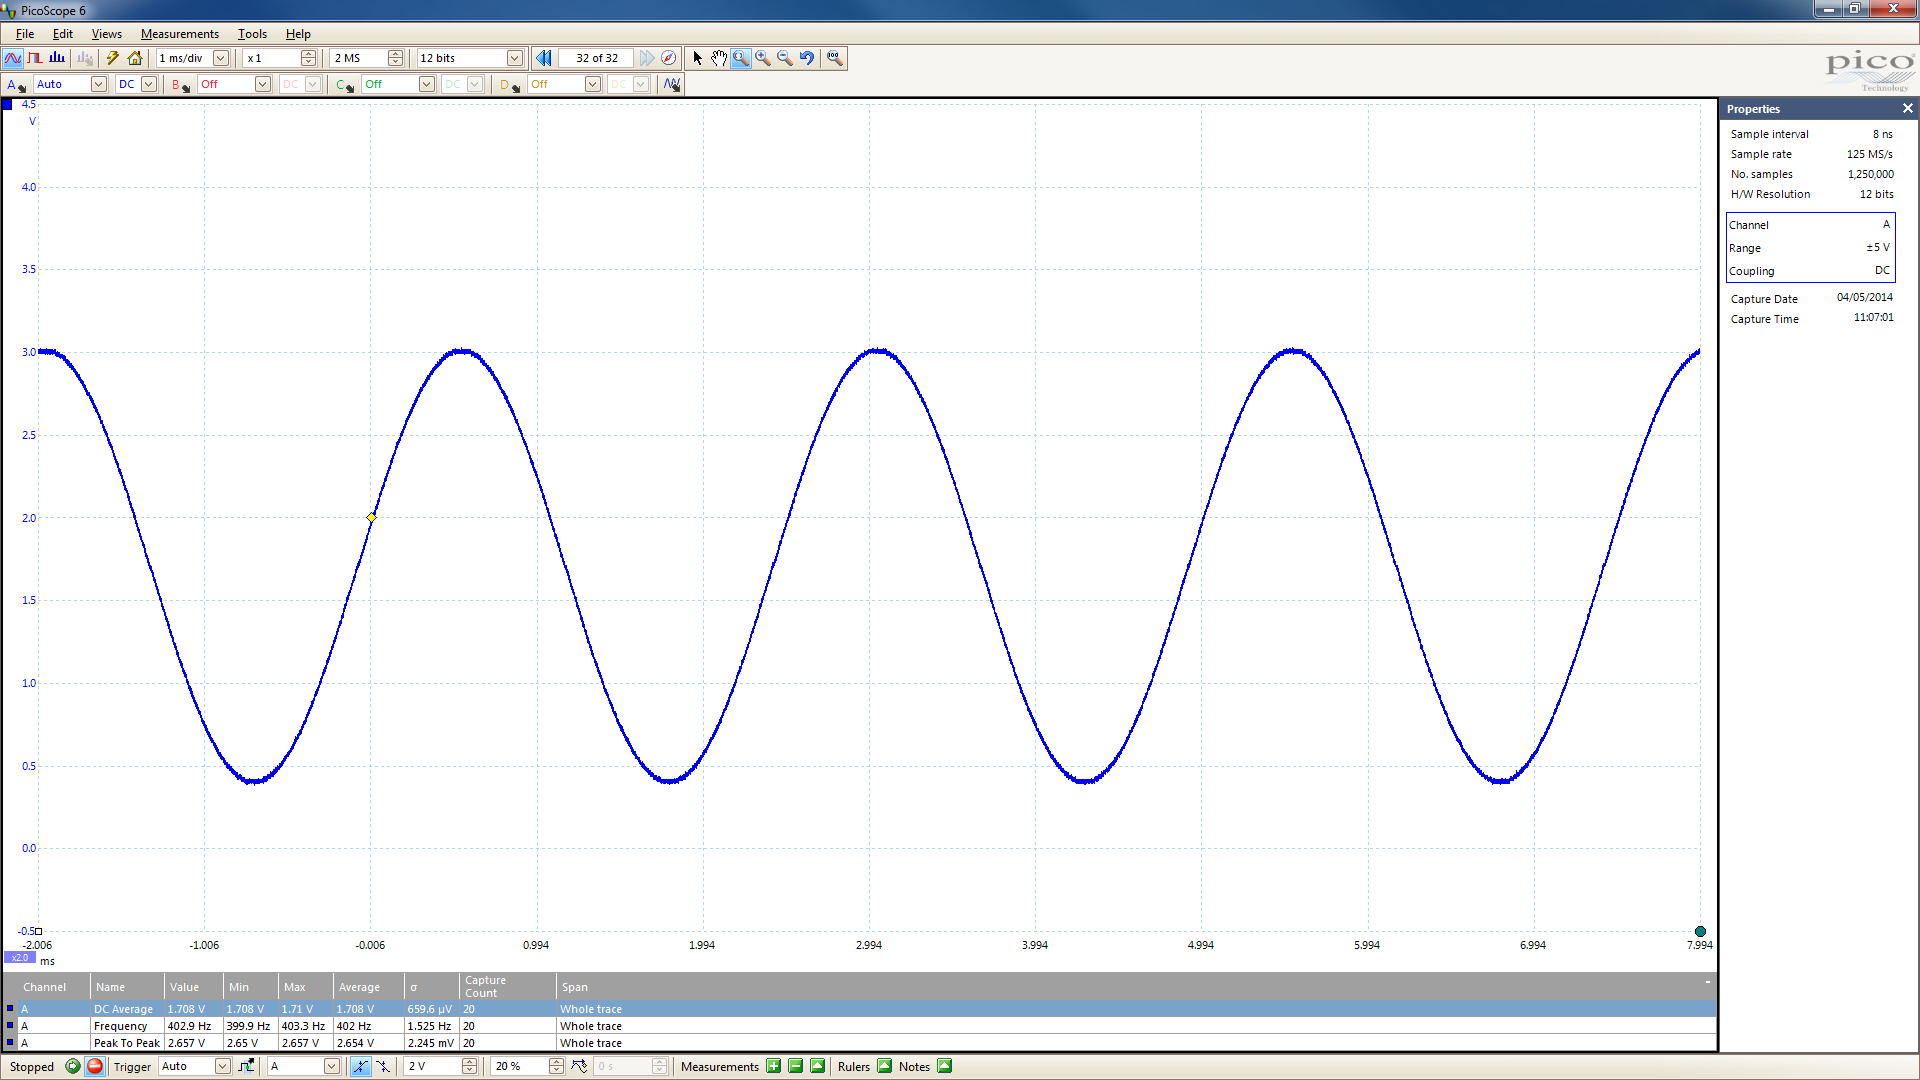This screenshot has height=1080, width=1920.
Task: Adjust the x1 horizontal zoom stepper
Action: [309, 58]
